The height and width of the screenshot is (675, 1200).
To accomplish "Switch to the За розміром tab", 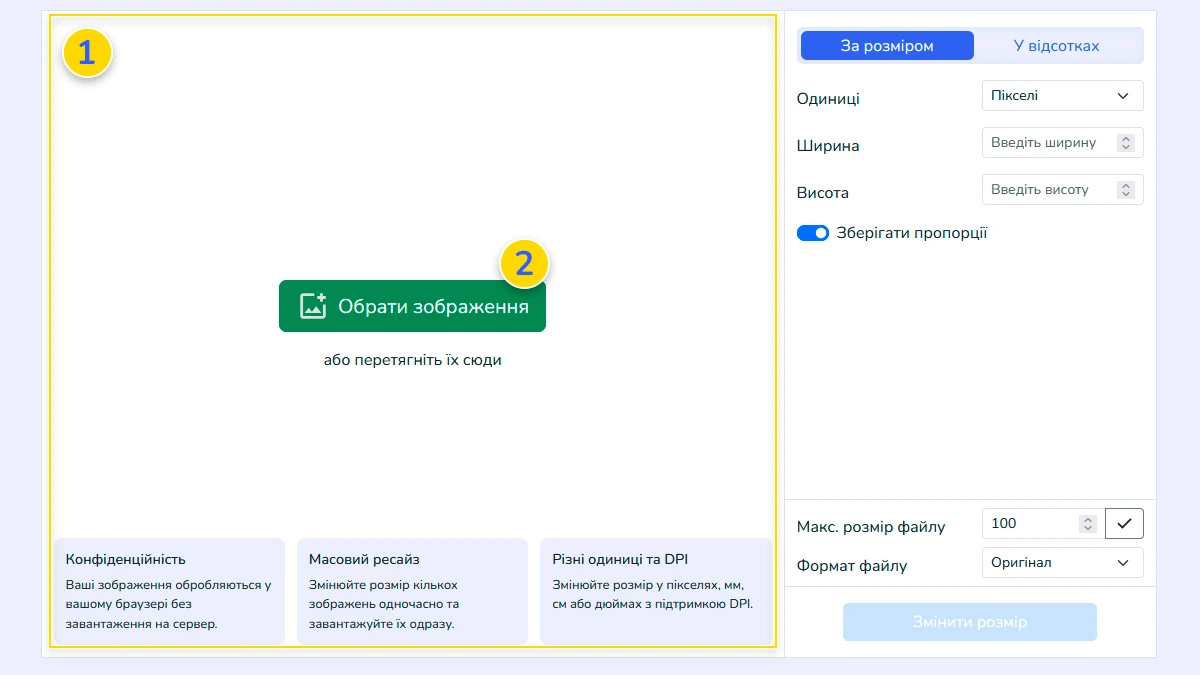I will coord(886,46).
